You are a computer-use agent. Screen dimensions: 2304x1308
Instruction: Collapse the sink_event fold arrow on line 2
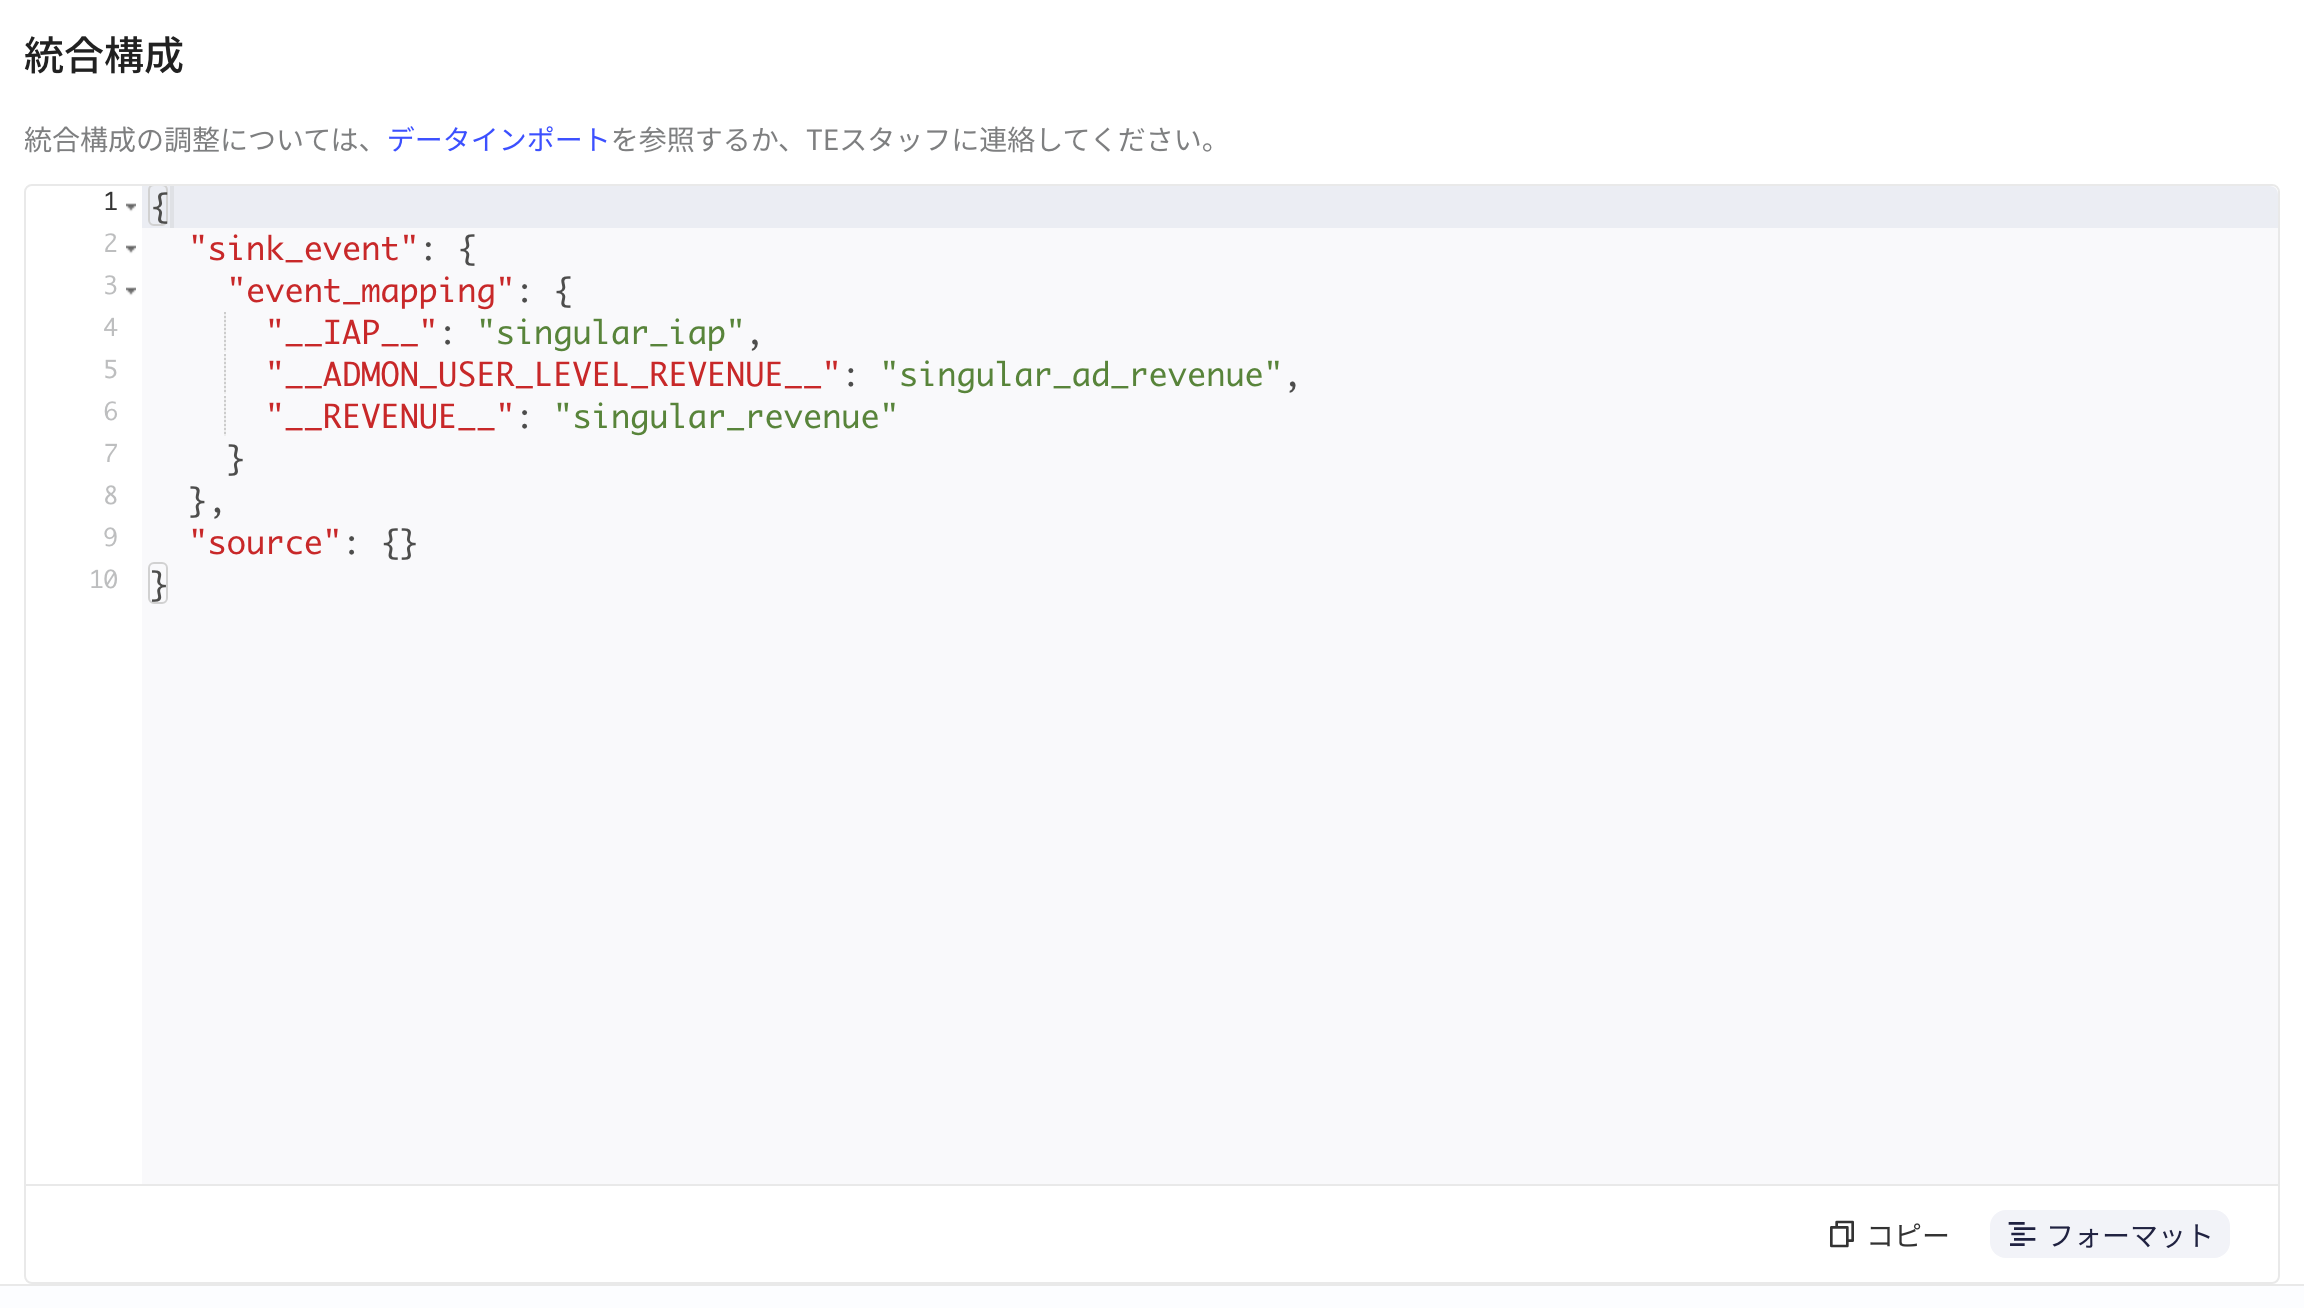131,248
